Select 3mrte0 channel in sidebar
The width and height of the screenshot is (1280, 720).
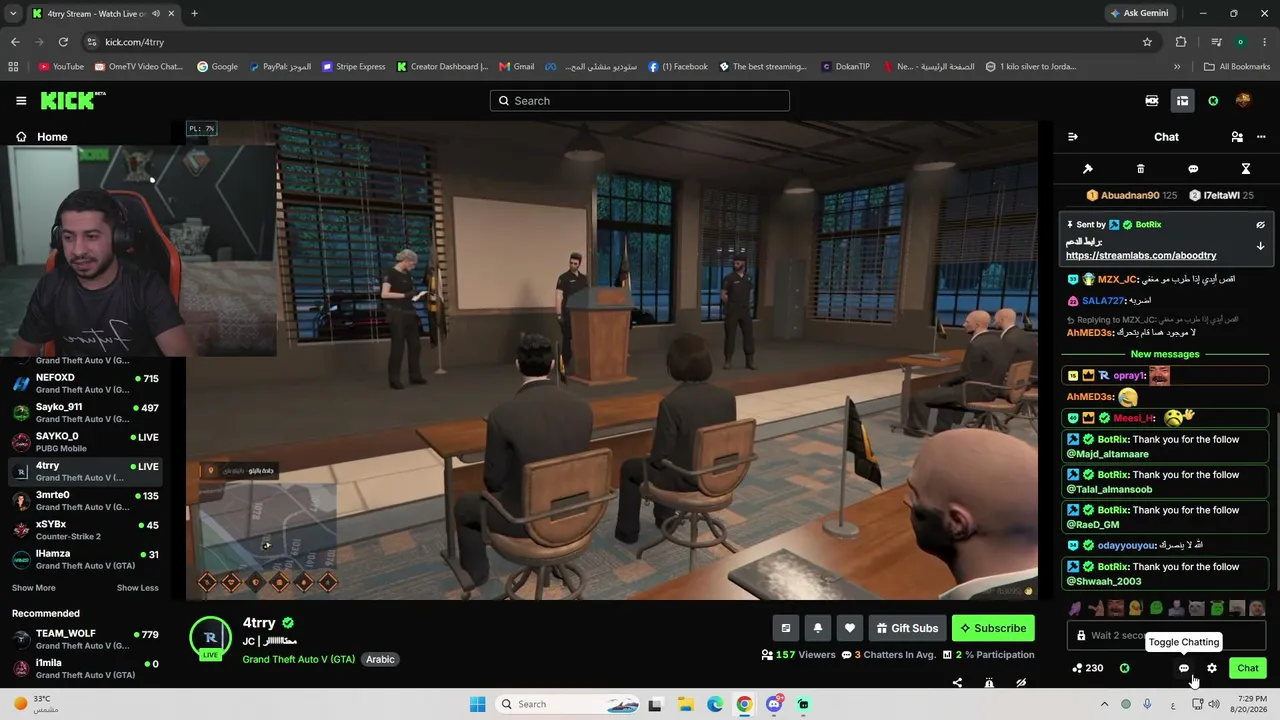pyautogui.click(x=85, y=501)
